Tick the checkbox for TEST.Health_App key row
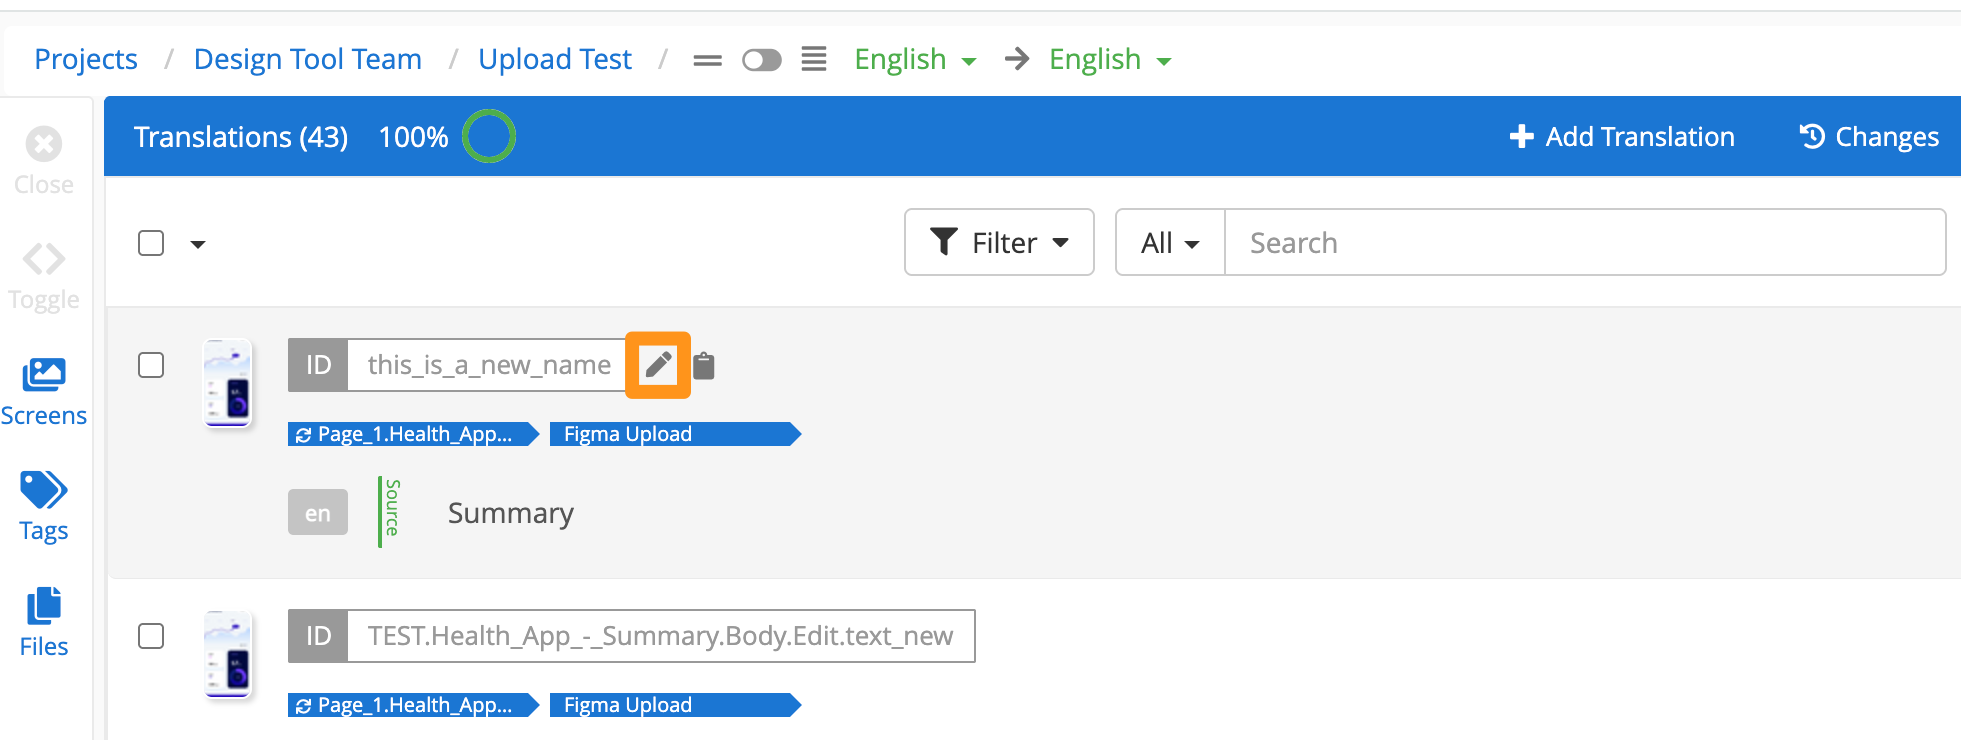 pos(151,636)
